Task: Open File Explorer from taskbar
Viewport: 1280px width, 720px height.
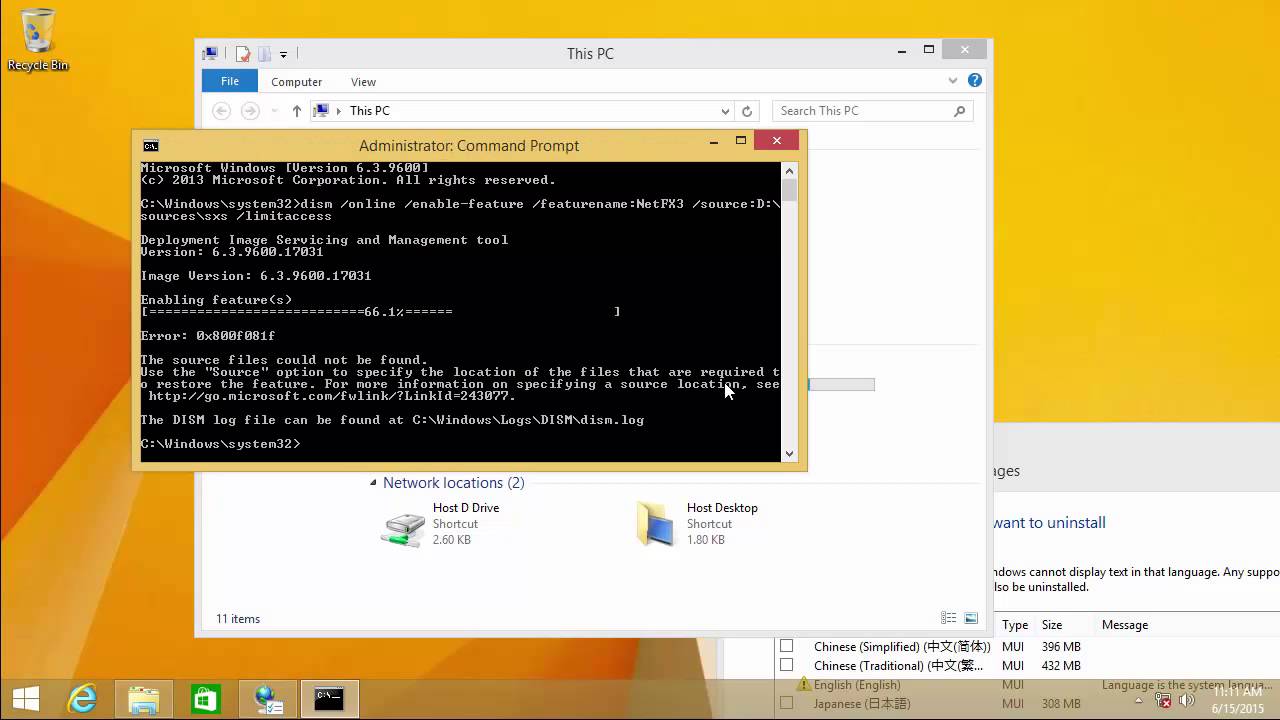Action: coord(144,699)
